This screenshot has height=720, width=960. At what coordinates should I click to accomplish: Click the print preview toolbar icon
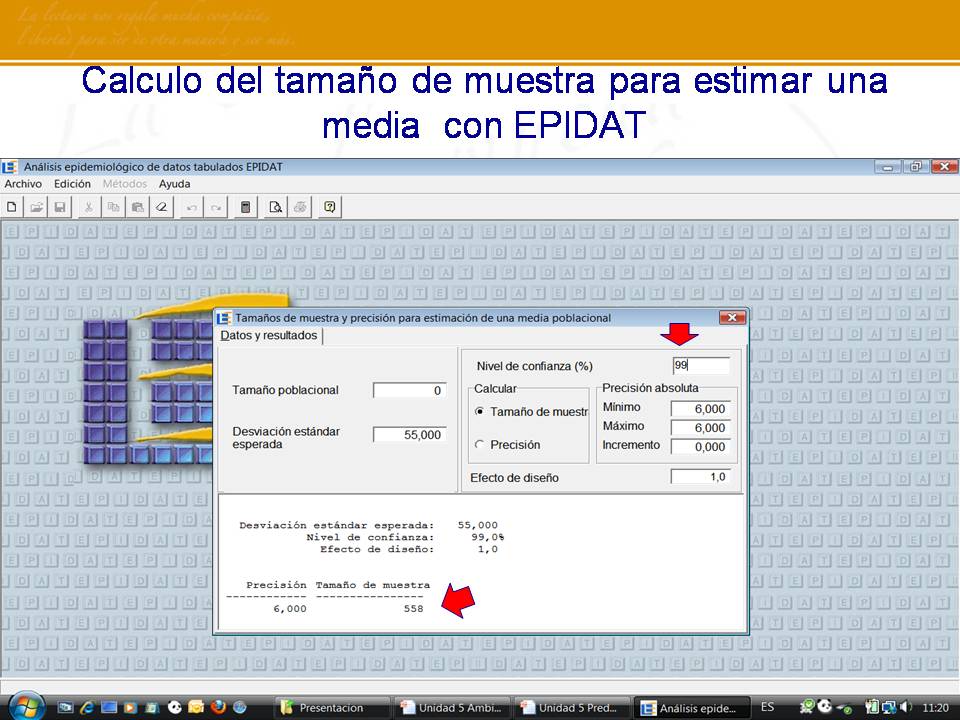276,207
